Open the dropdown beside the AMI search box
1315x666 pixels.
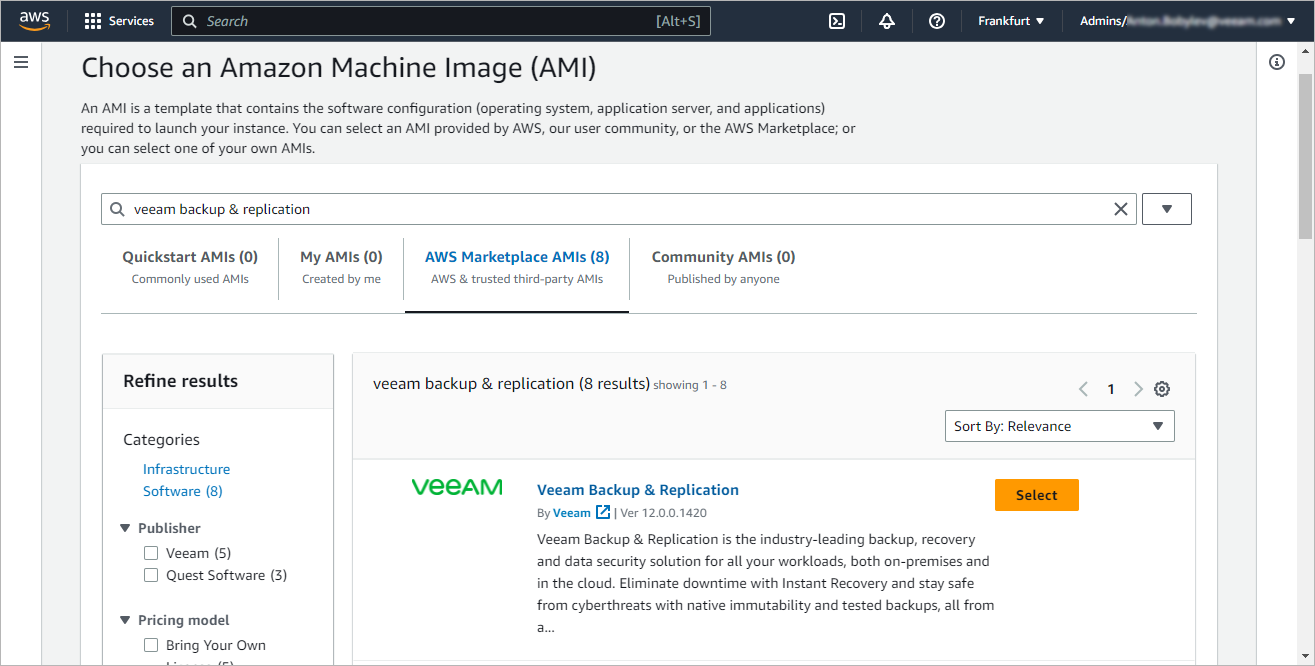click(x=1166, y=209)
